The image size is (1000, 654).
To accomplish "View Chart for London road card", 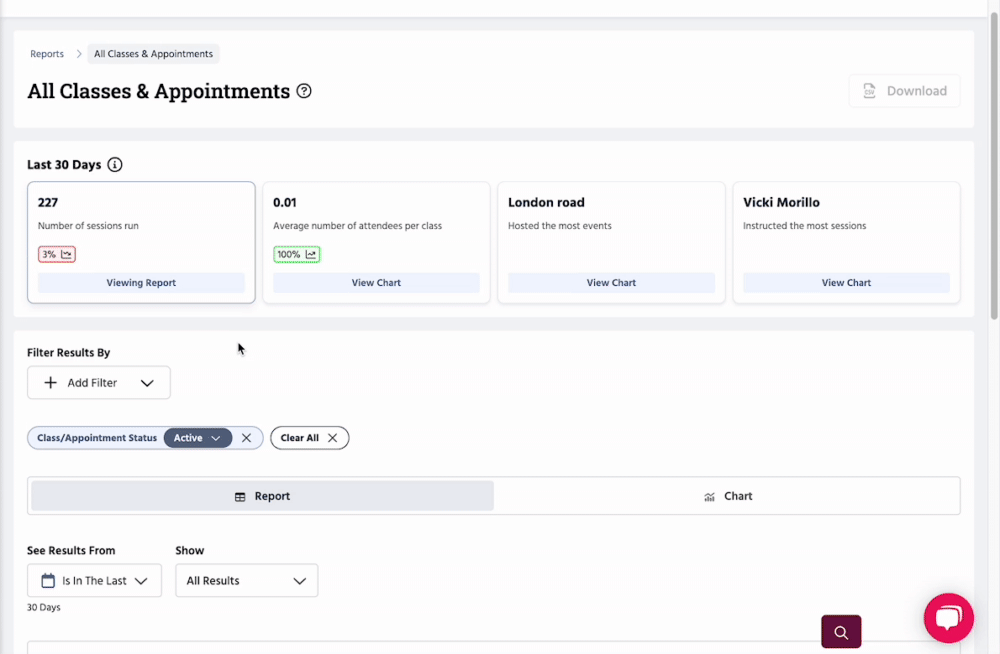I will 611,283.
